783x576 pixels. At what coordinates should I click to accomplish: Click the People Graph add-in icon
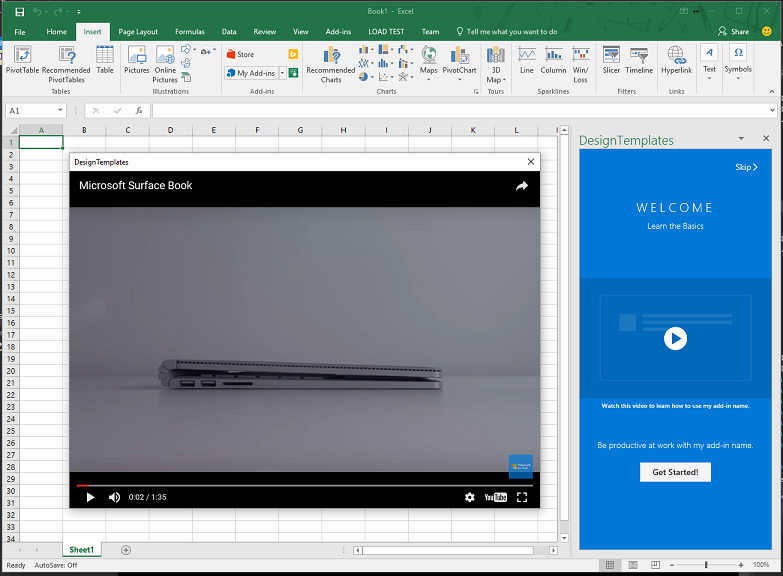tap(294, 73)
